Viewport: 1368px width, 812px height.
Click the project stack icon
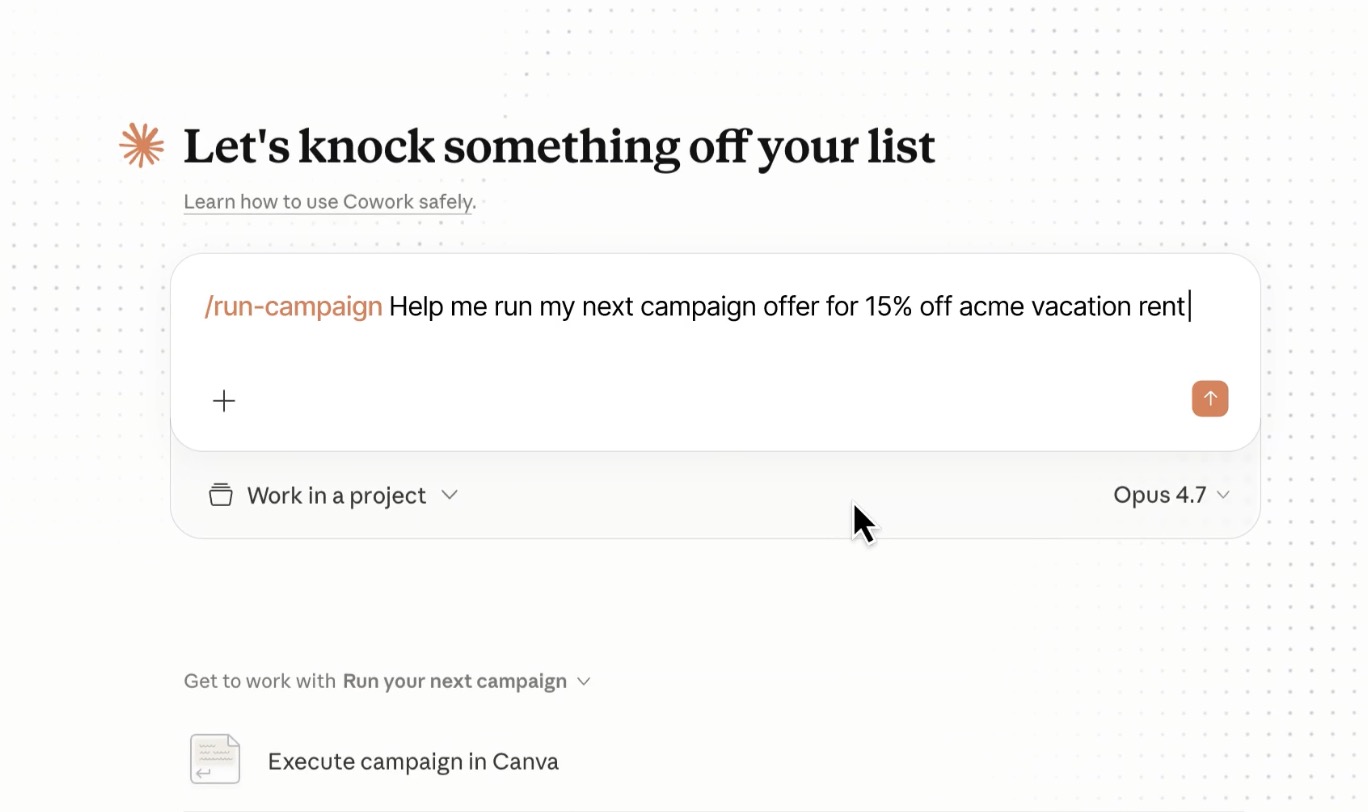220,495
